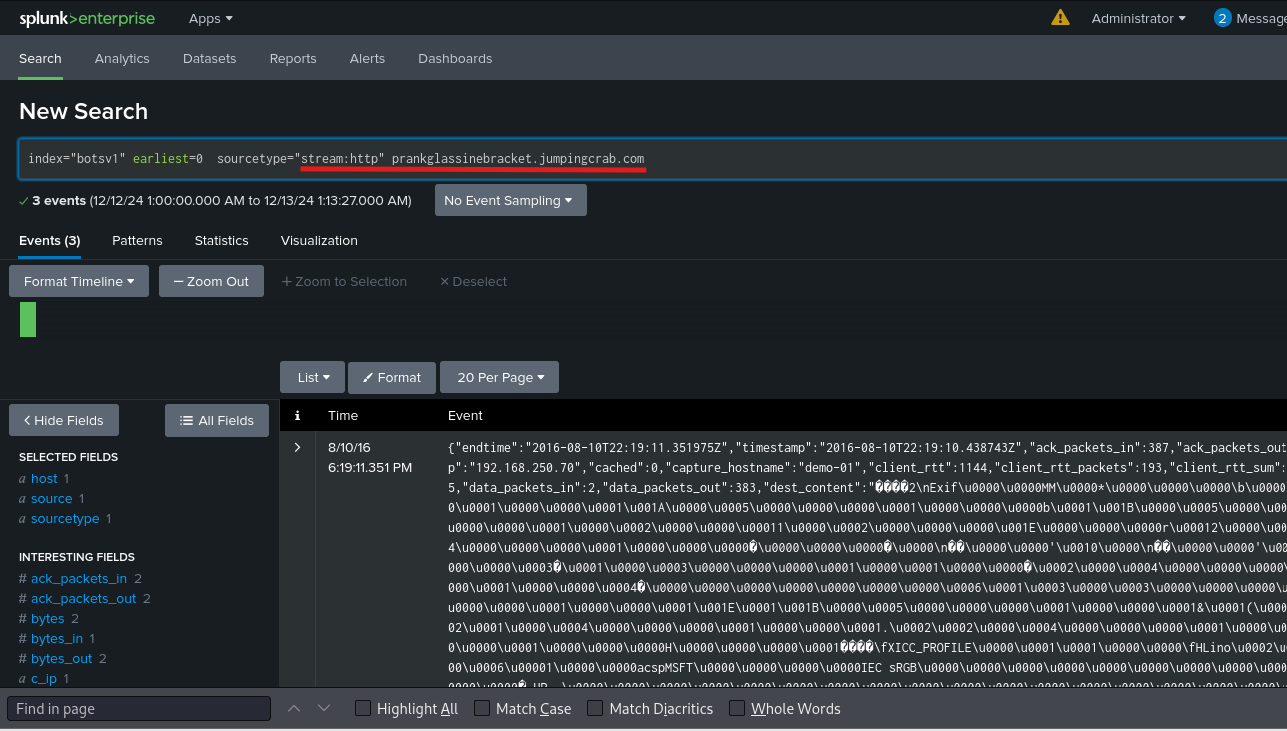The height and width of the screenshot is (731, 1287).
Task: Open the 20 Per Page dropdown
Action: tap(499, 377)
